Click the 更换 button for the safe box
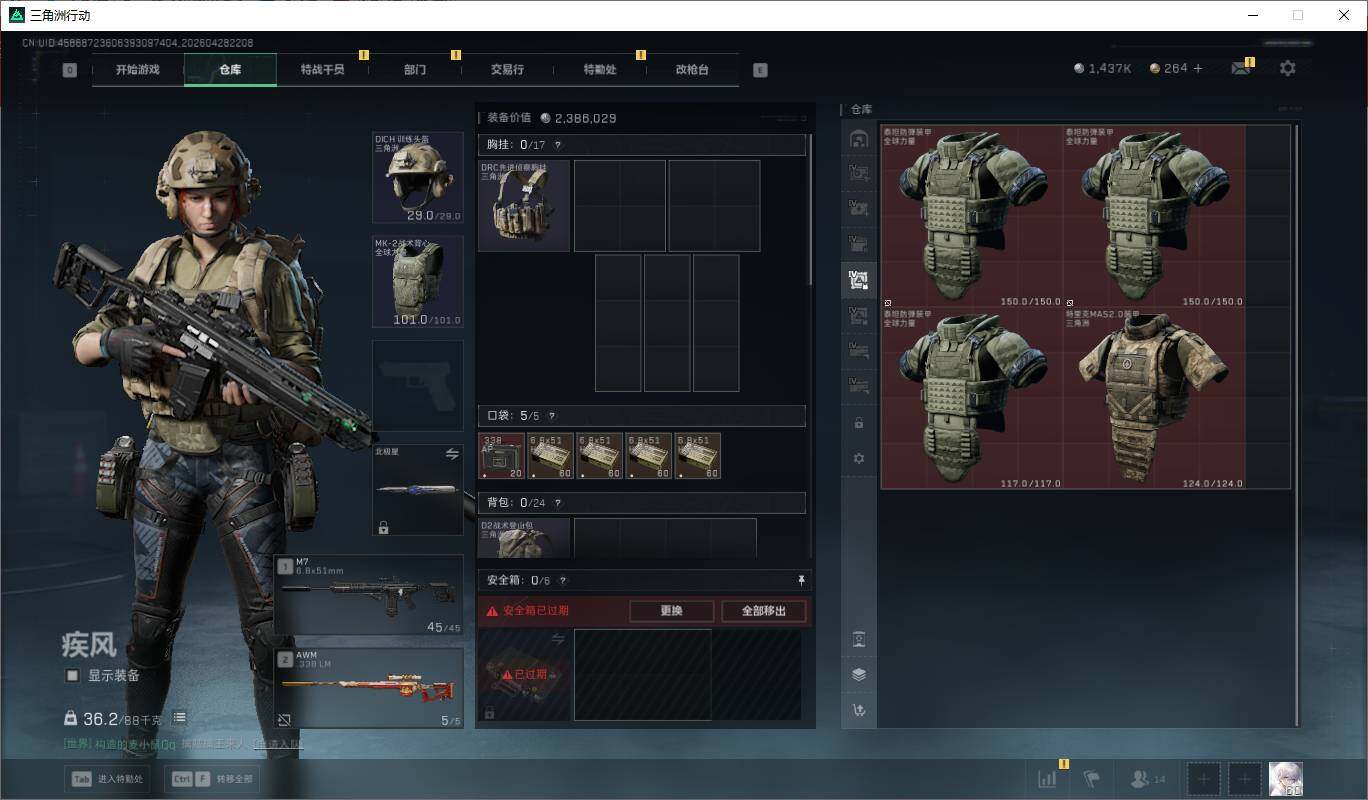The height and width of the screenshot is (800, 1368). (671, 611)
